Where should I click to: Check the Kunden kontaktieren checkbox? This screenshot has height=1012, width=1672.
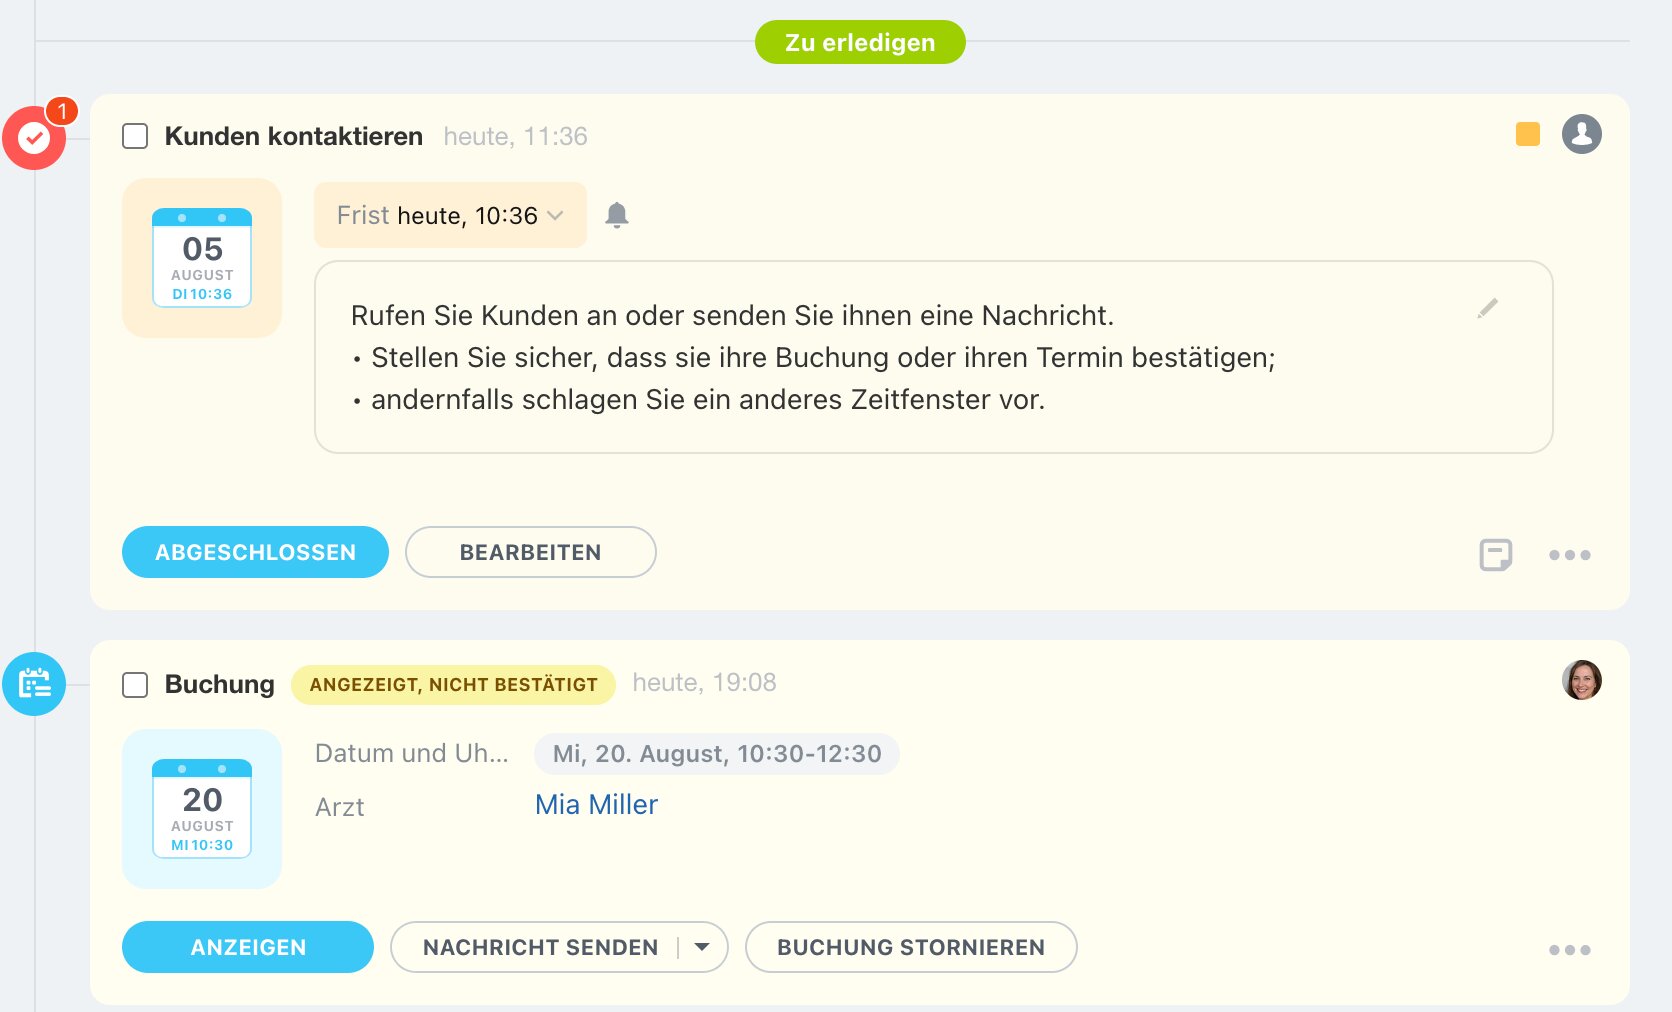[x=135, y=136]
